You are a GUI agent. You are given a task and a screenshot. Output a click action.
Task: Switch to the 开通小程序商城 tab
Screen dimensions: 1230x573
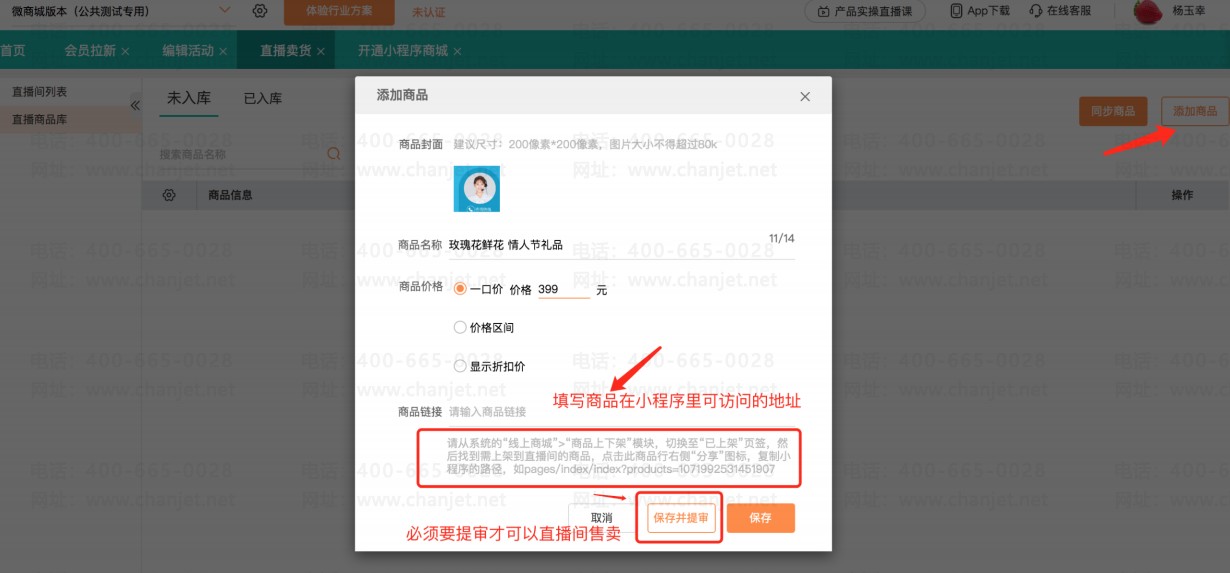click(403, 50)
